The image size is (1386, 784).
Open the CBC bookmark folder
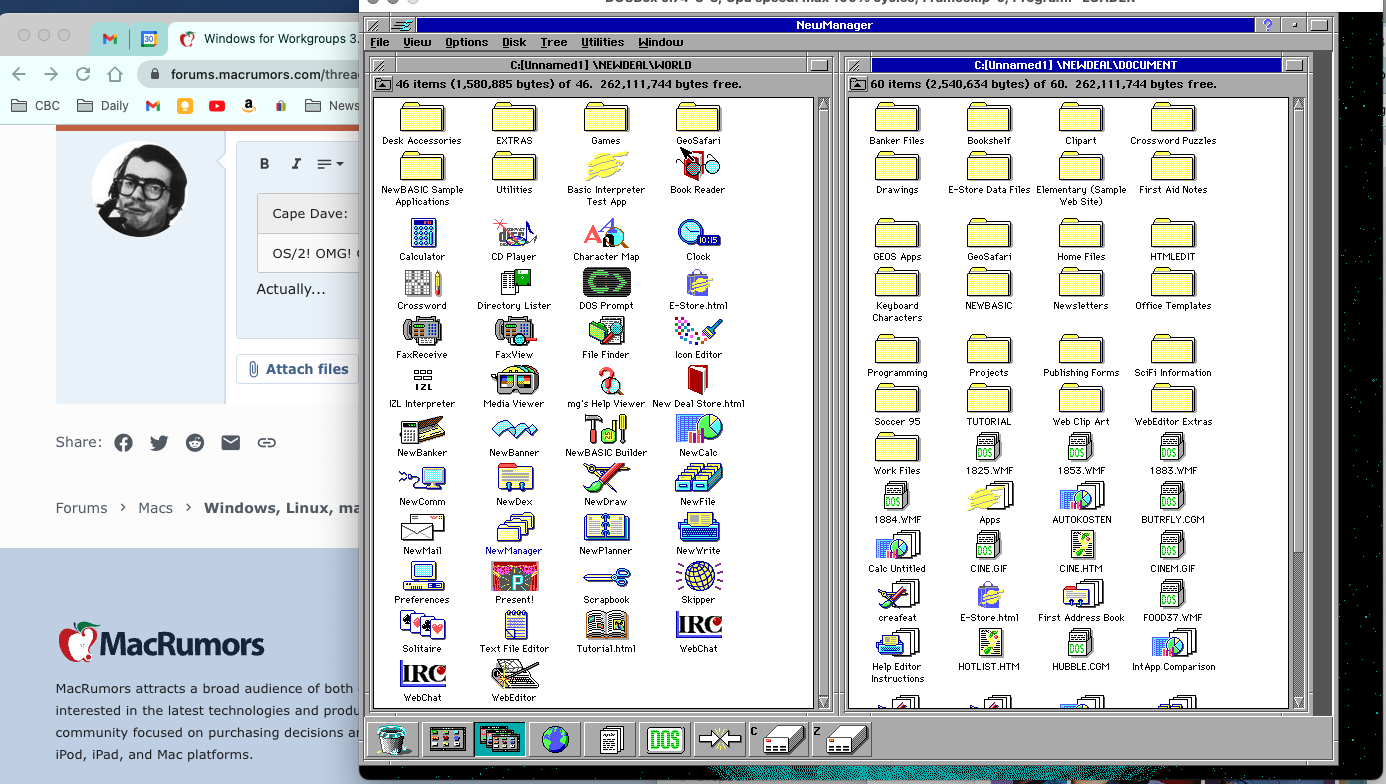35,105
